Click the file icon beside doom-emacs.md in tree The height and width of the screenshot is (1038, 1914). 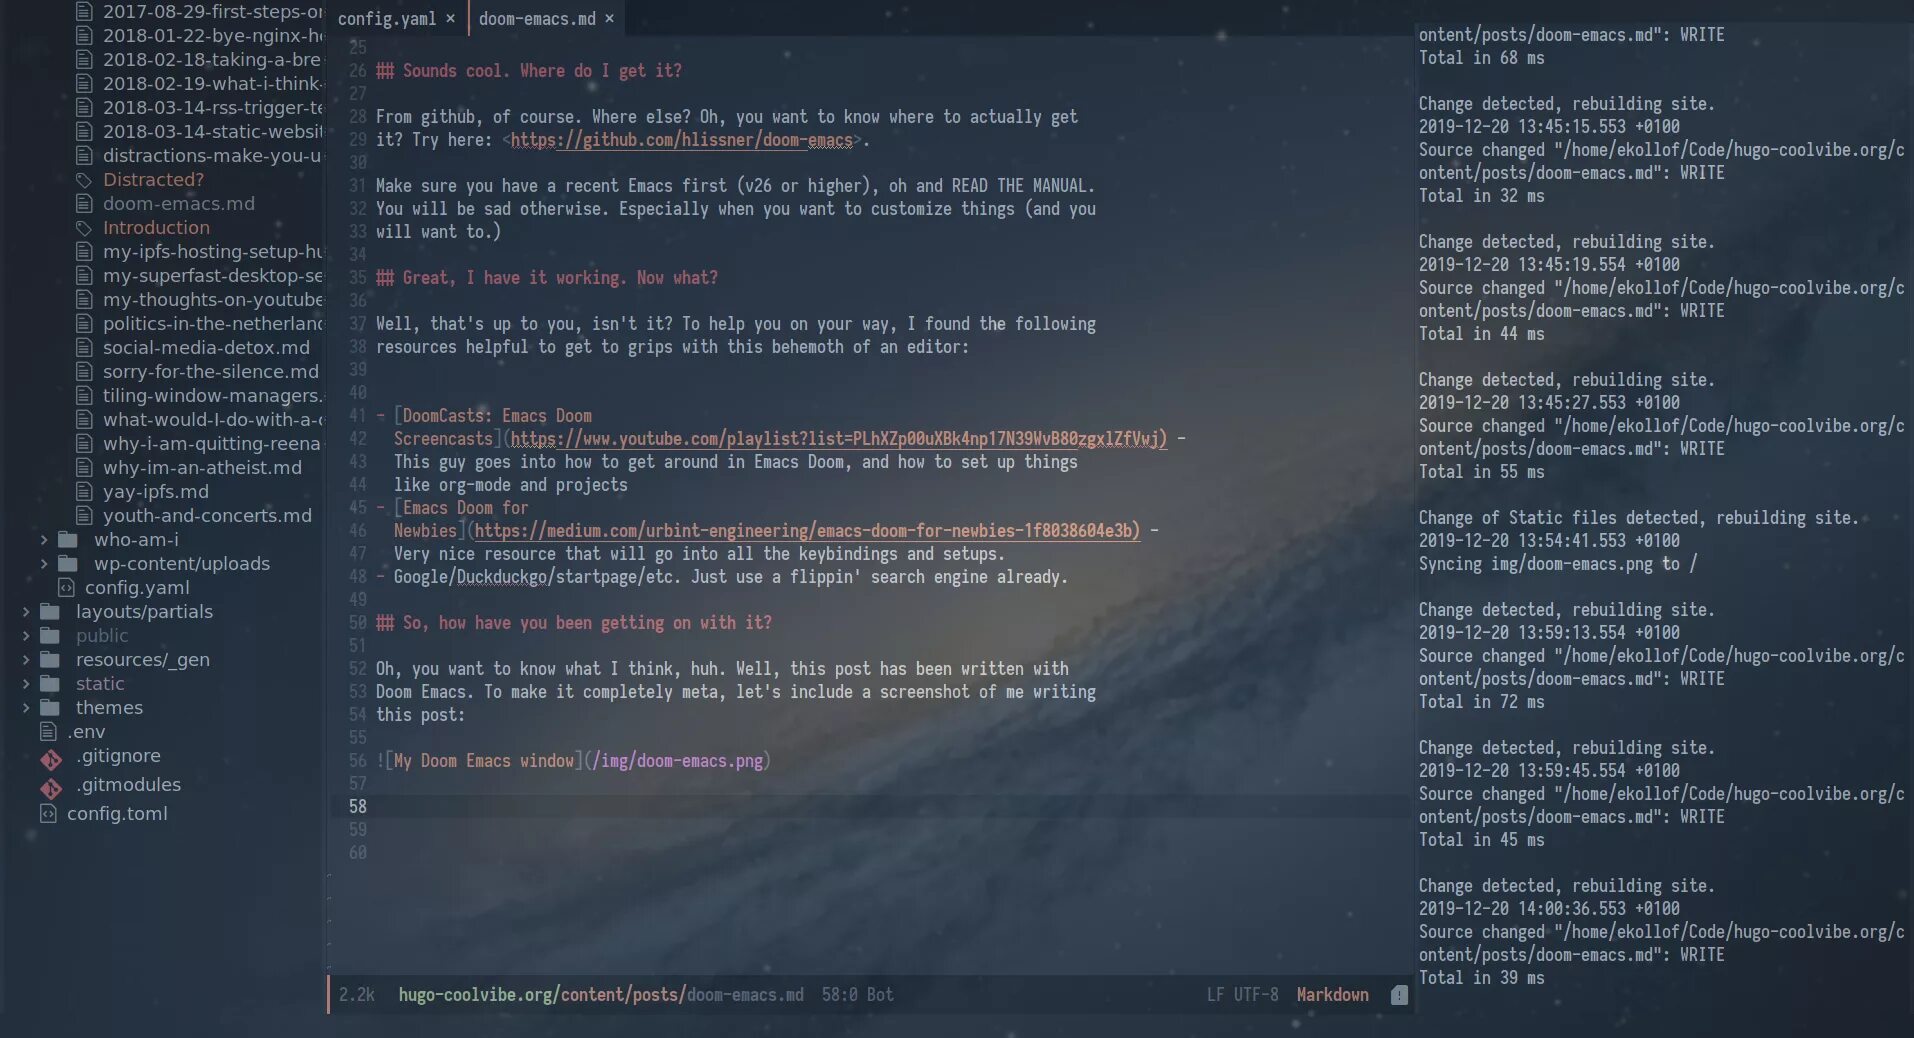point(84,204)
